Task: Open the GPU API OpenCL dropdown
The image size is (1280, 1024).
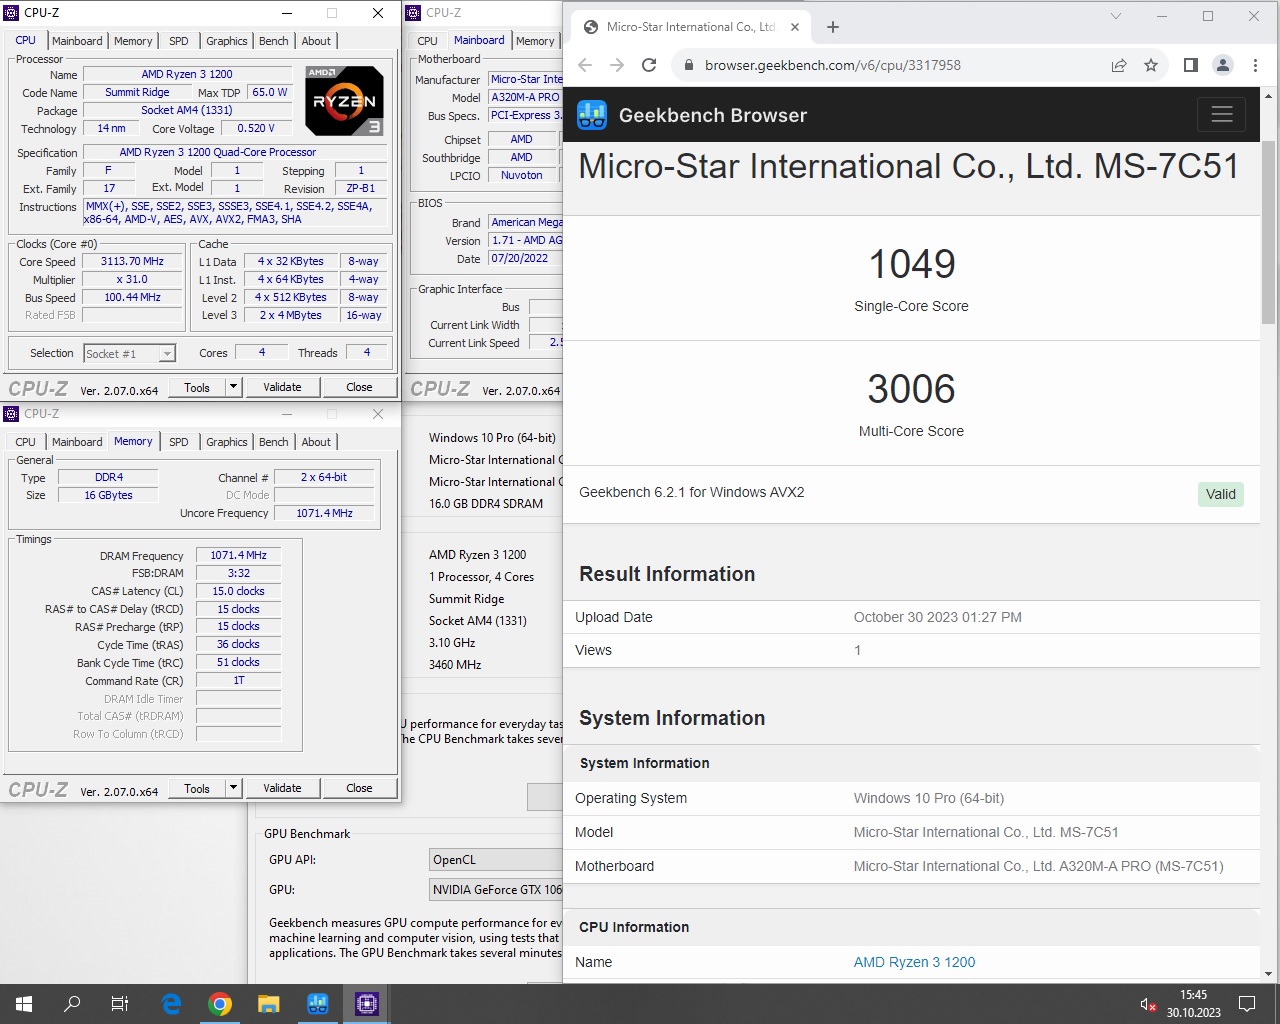Action: [x=496, y=860]
